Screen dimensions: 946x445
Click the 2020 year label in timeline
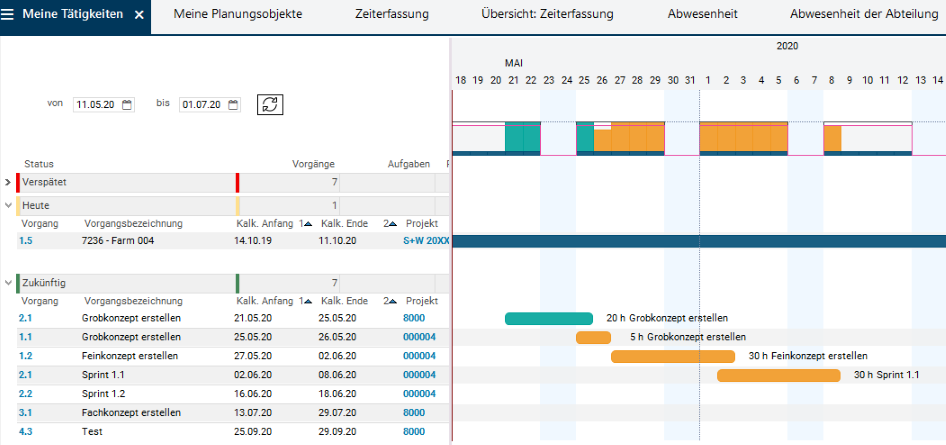(x=787, y=46)
